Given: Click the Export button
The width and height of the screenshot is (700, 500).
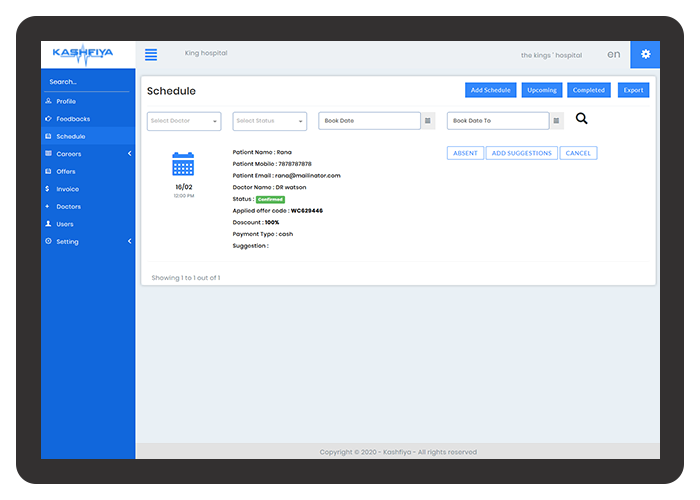Looking at the screenshot, I should coord(633,90).
